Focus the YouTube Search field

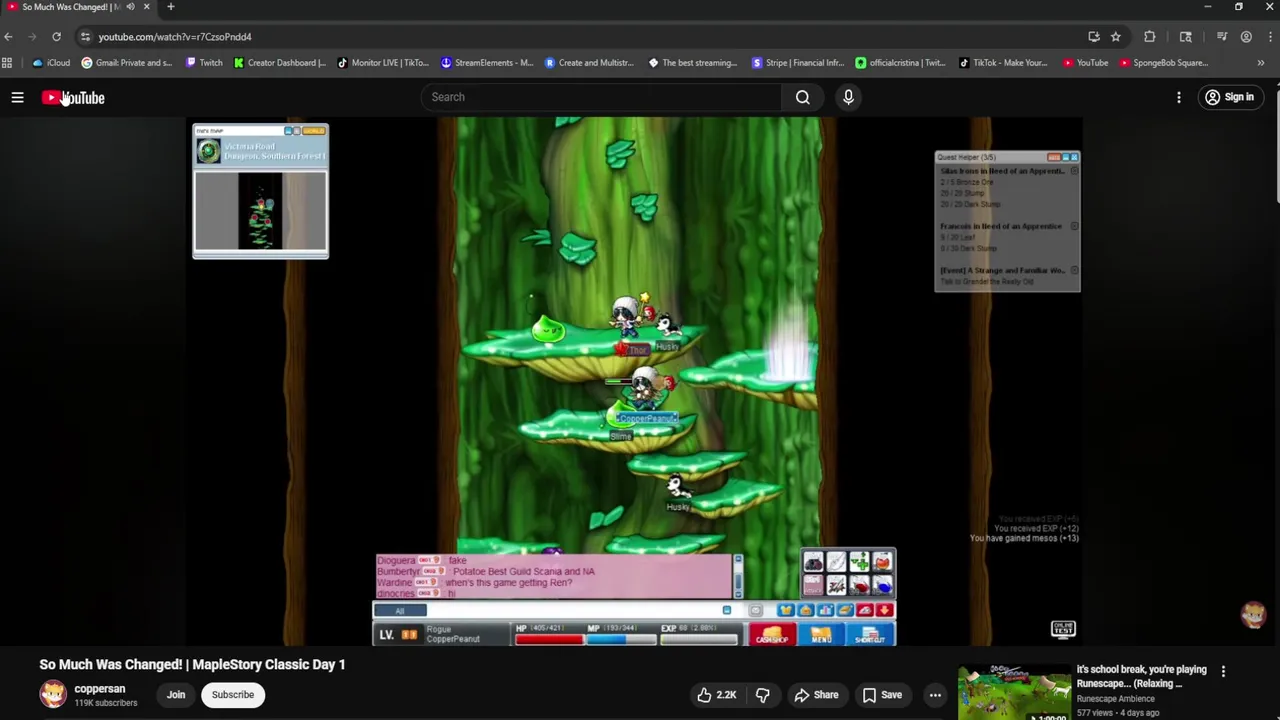pos(602,97)
